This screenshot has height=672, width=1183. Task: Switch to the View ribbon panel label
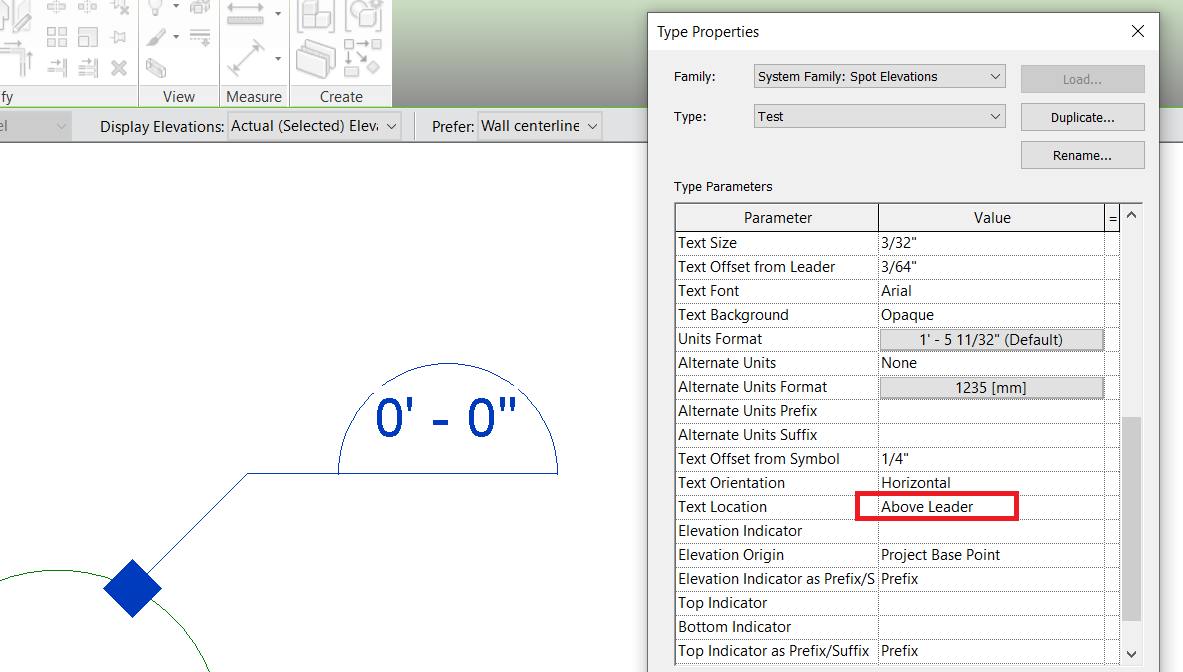(x=178, y=96)
